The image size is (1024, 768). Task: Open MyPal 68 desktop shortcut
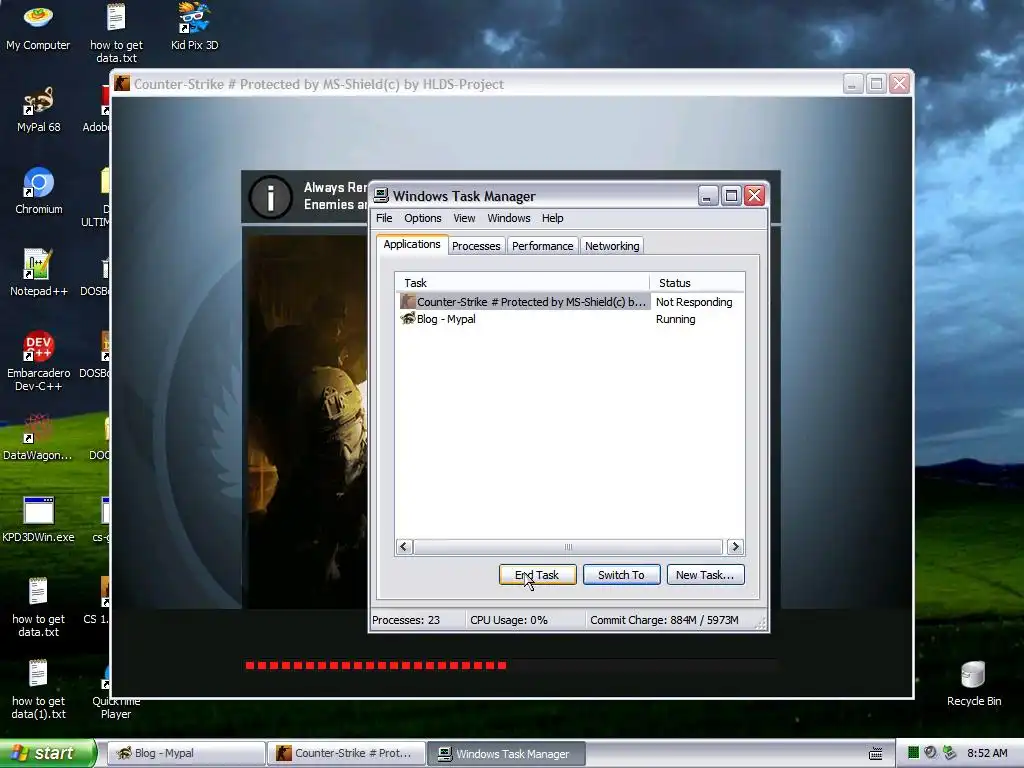pos(38,109)
